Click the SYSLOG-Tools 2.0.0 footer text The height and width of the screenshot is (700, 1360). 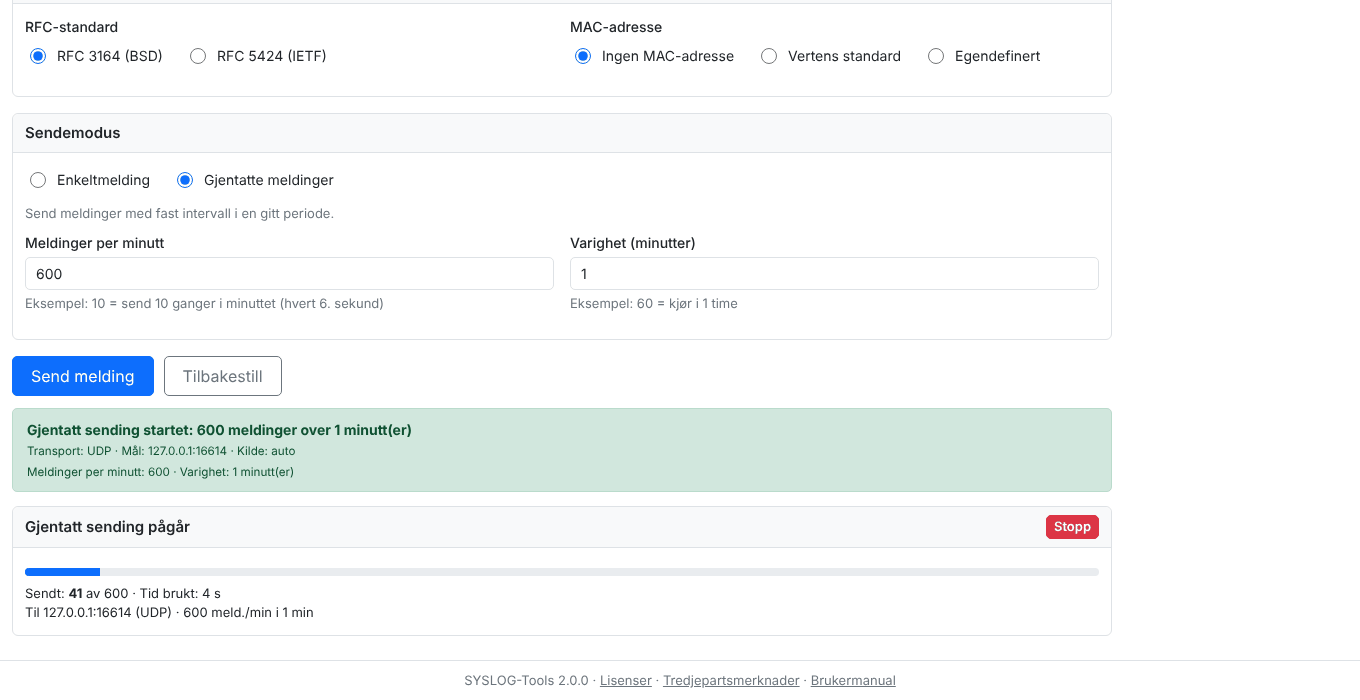tap(526, 680)
